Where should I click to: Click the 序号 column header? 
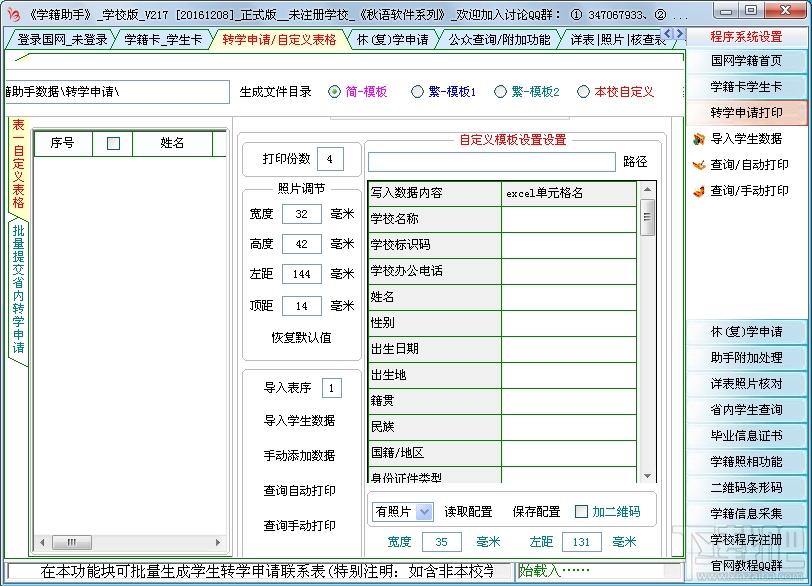pos(63,143)
